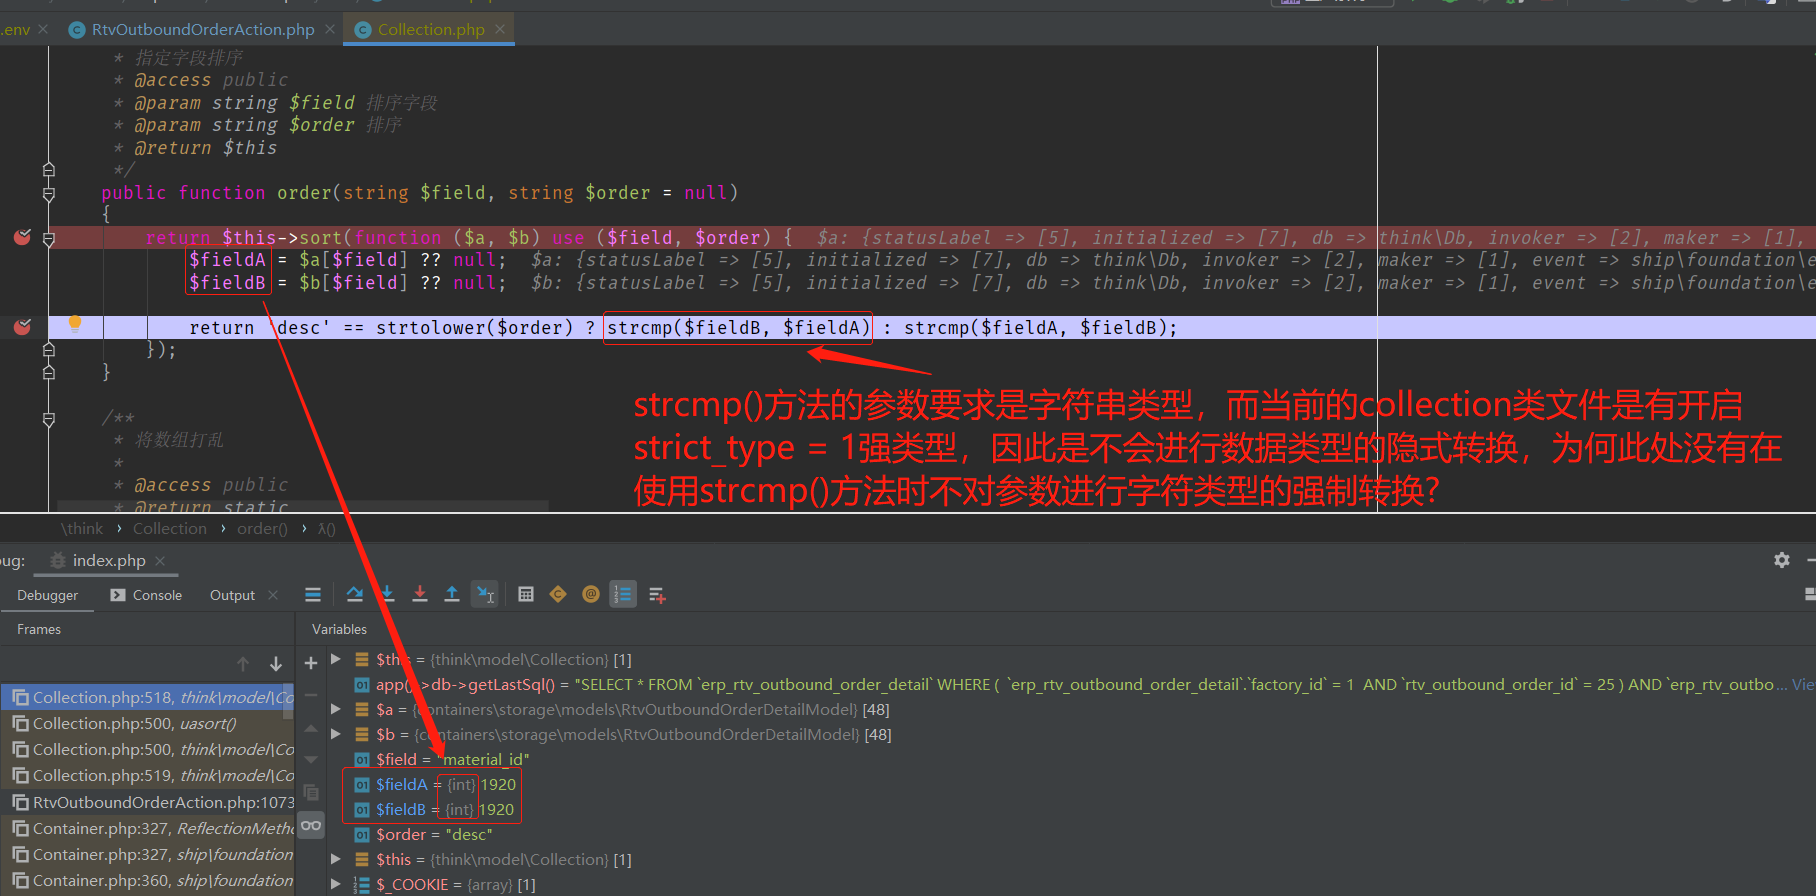Close the Output tab
Screen dimensions: 1816x896
point(273,595)
